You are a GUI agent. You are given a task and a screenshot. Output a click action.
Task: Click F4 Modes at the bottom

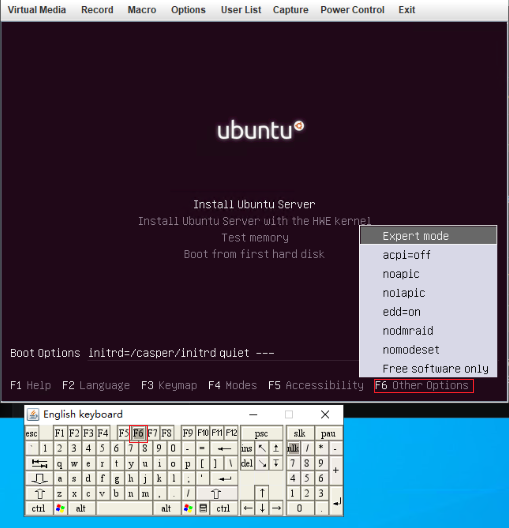pyautogui.click(x=233, y=385)
